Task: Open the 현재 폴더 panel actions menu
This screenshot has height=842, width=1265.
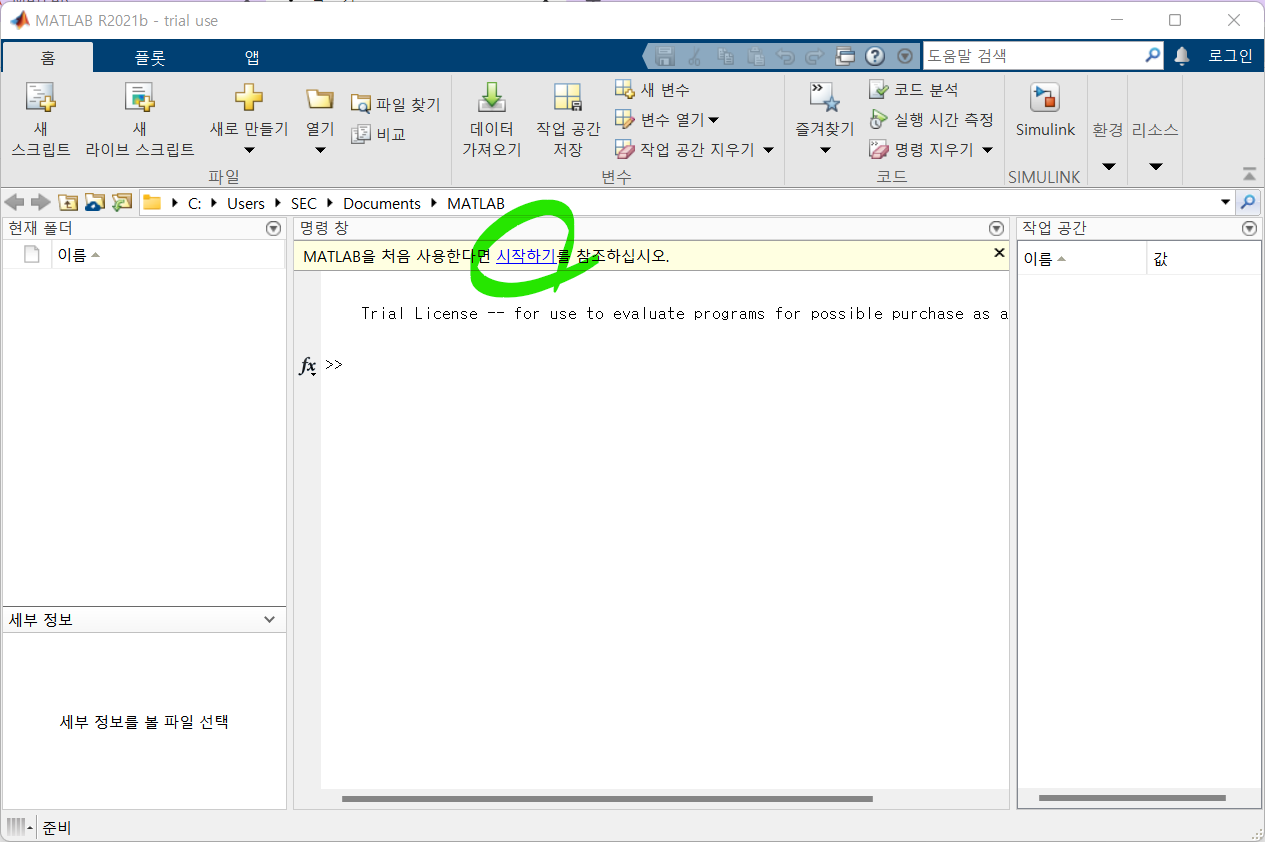Action: pos(273,229)
